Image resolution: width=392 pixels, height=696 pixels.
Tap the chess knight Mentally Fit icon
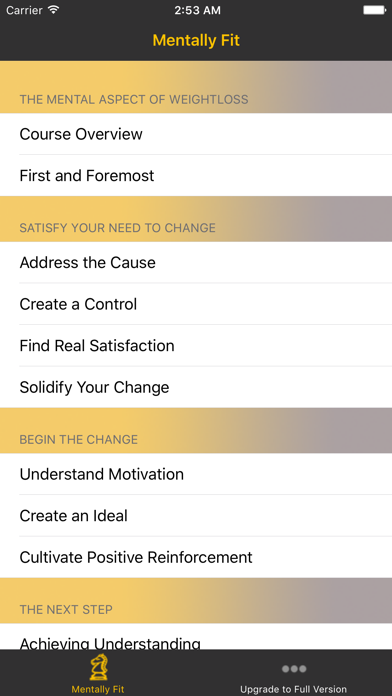click(98, 668)
